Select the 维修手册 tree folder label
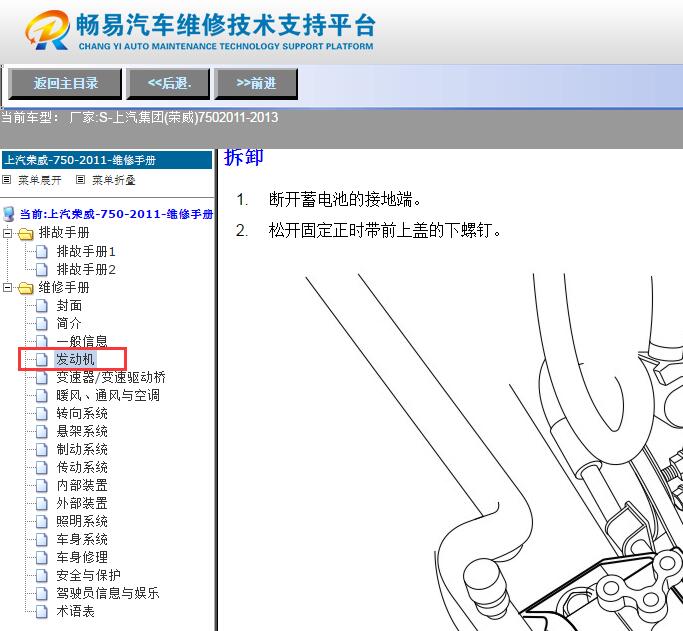The image size is (683, 631). pos(64,287)
